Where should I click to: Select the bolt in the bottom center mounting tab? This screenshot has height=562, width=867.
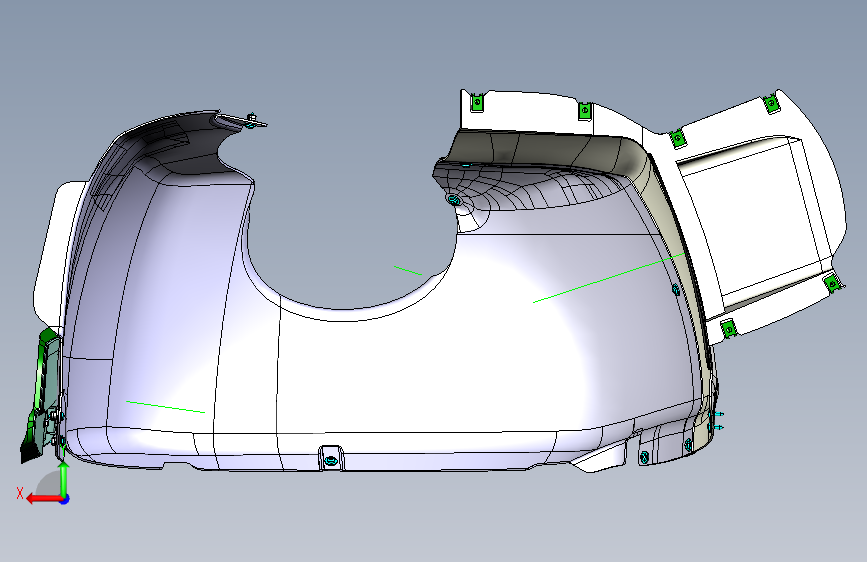330,460
